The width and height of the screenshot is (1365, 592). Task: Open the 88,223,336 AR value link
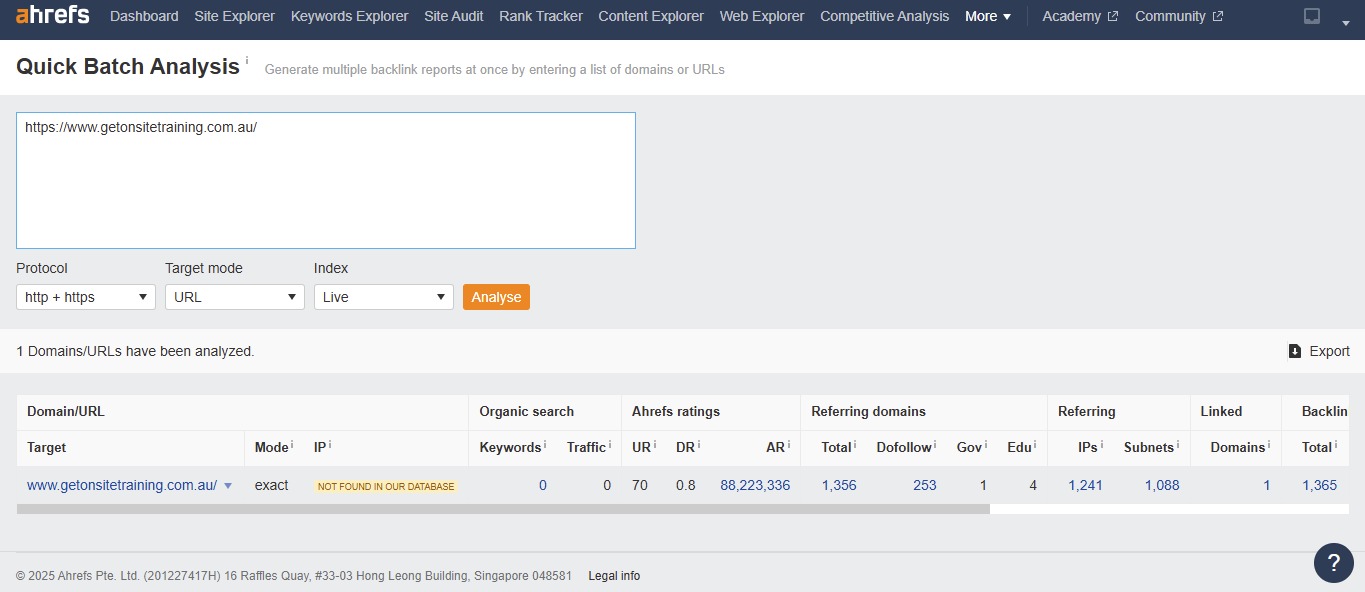click(755, 485)
